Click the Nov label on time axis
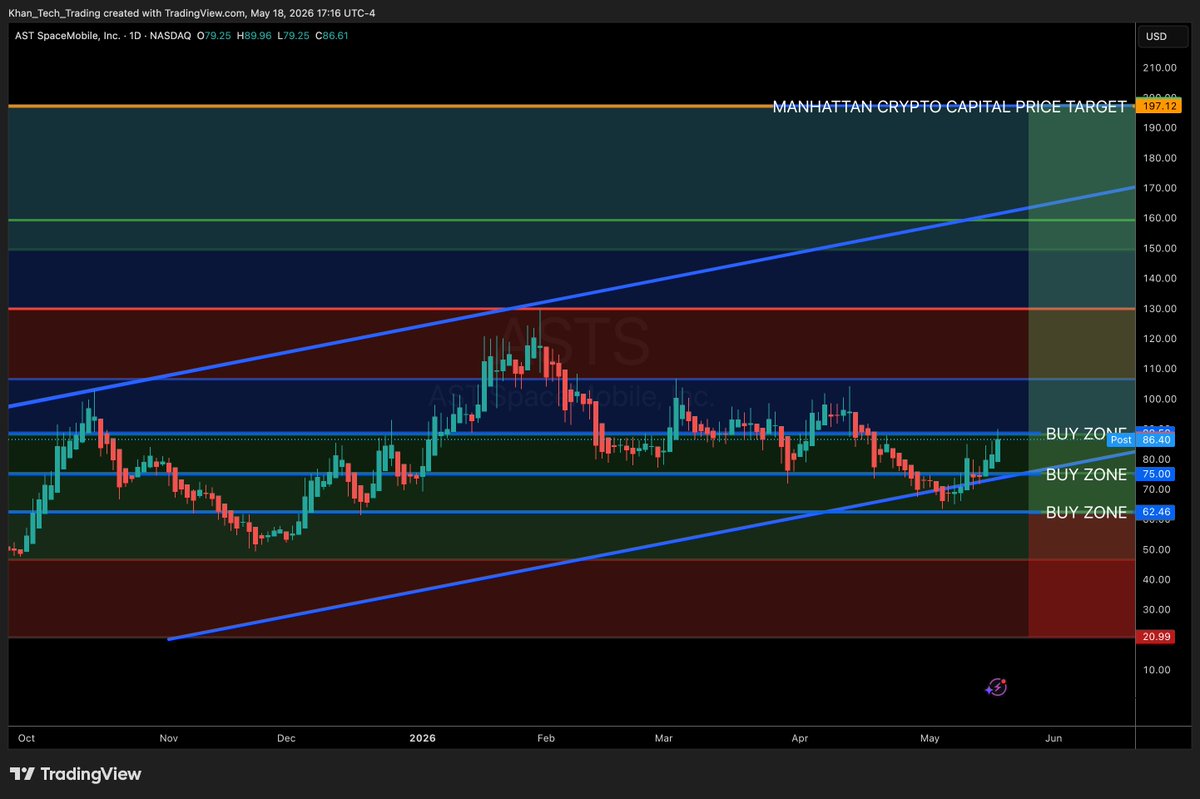This screenshot has height=799, width=1200. [x=168, y=738]
